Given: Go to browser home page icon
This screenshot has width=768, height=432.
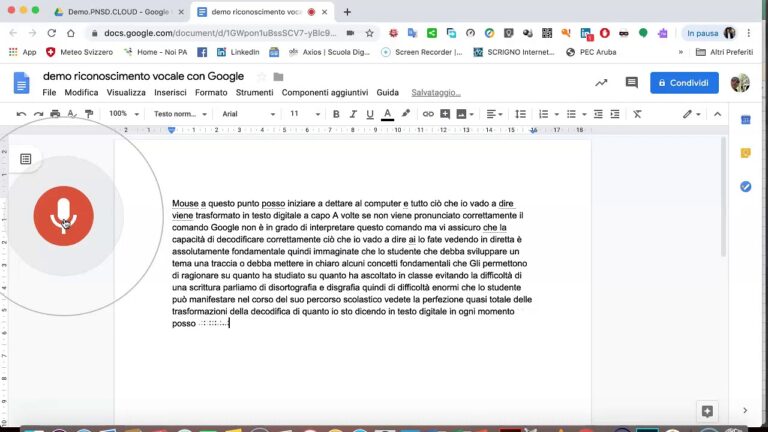Looking at the screenshot, I should pyautogui.click(x=71, y=33).
